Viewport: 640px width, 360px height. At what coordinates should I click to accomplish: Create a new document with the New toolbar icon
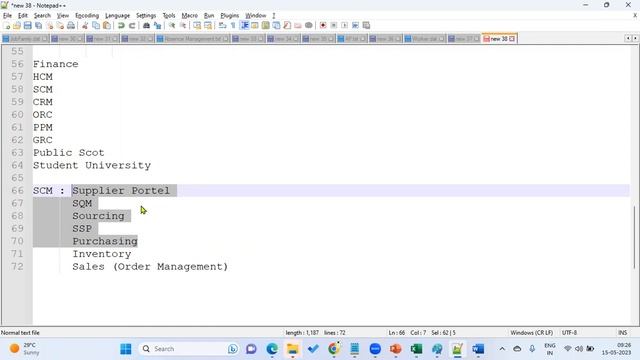click(7, 25)
